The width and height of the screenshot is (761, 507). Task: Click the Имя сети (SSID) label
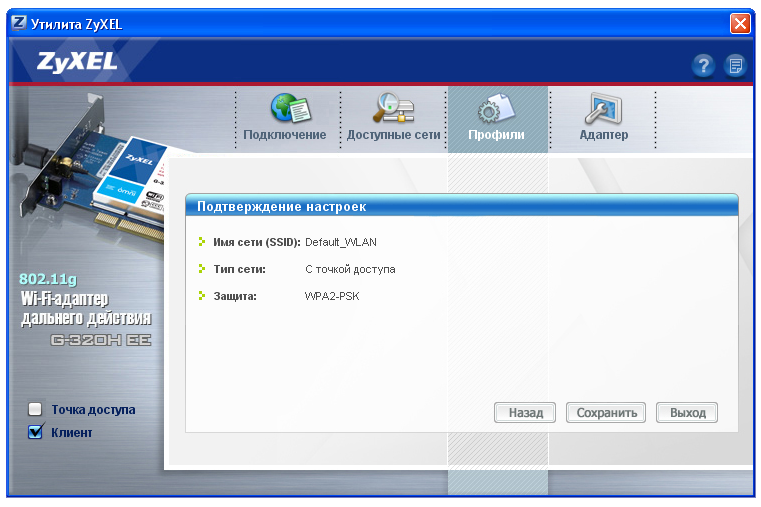click(257, 242)
